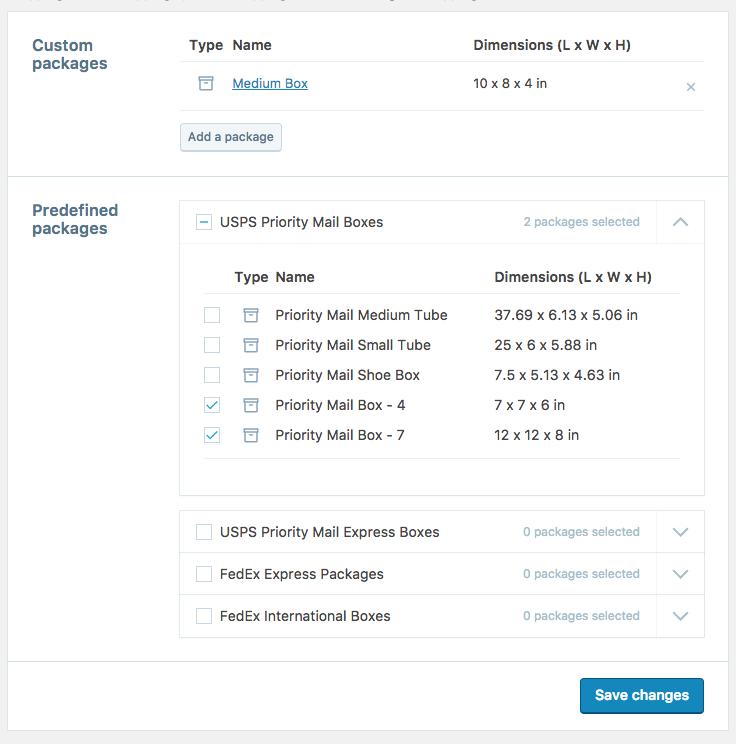Image resolution: width=736 pixels, height=744 pixels.
Task: Click the Priority Mail Small Tube name
Action: coord(353,345)
